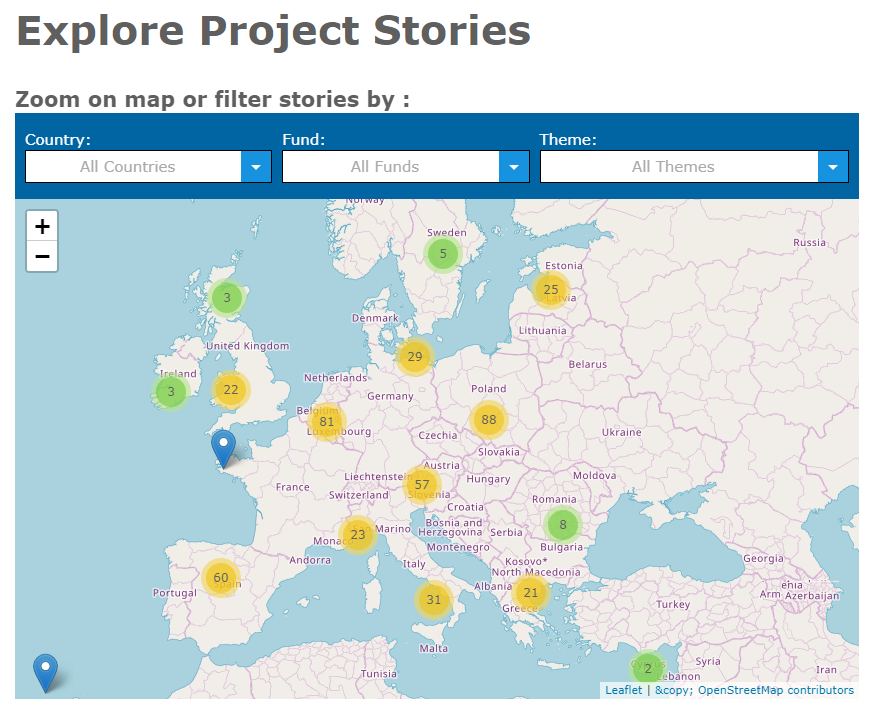This screenshot has height=710, width=881.
Task: Open the All Funds dropdown
Action: click(x=406, y=166)
